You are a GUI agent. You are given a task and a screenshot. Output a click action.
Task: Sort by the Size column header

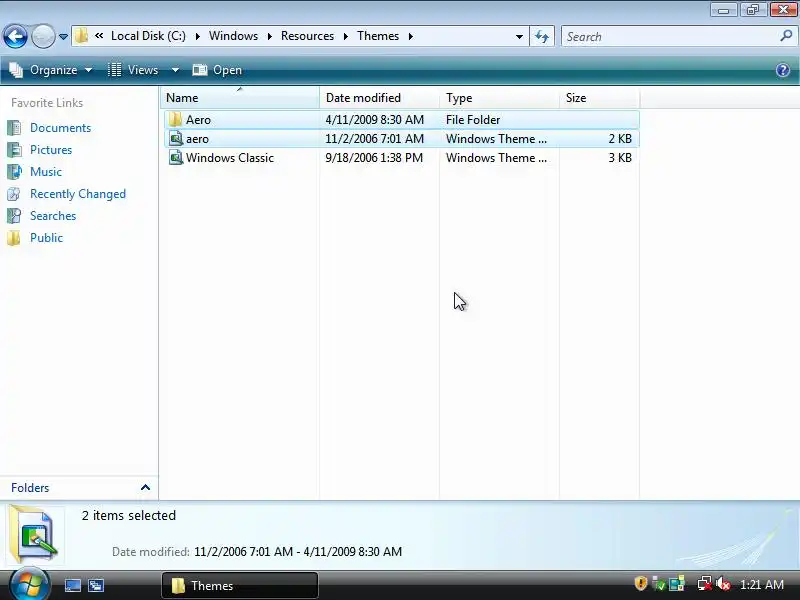pos(599,97)
